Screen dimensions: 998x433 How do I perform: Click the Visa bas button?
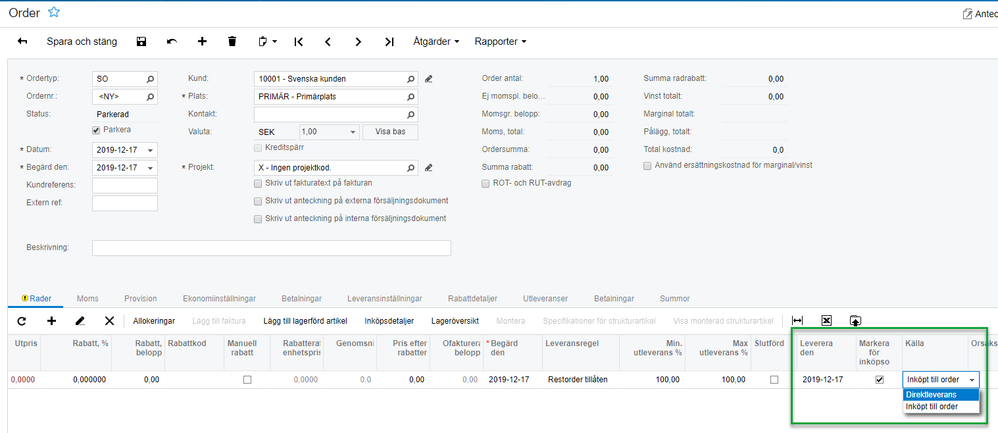390,132
